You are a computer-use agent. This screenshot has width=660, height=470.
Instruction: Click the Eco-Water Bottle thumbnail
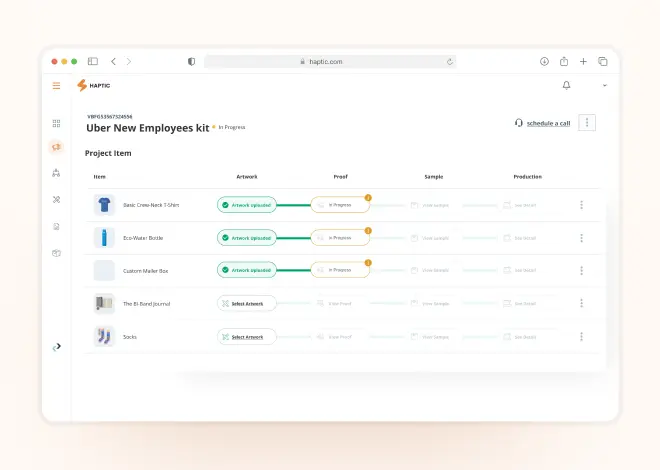pos(104,238)
